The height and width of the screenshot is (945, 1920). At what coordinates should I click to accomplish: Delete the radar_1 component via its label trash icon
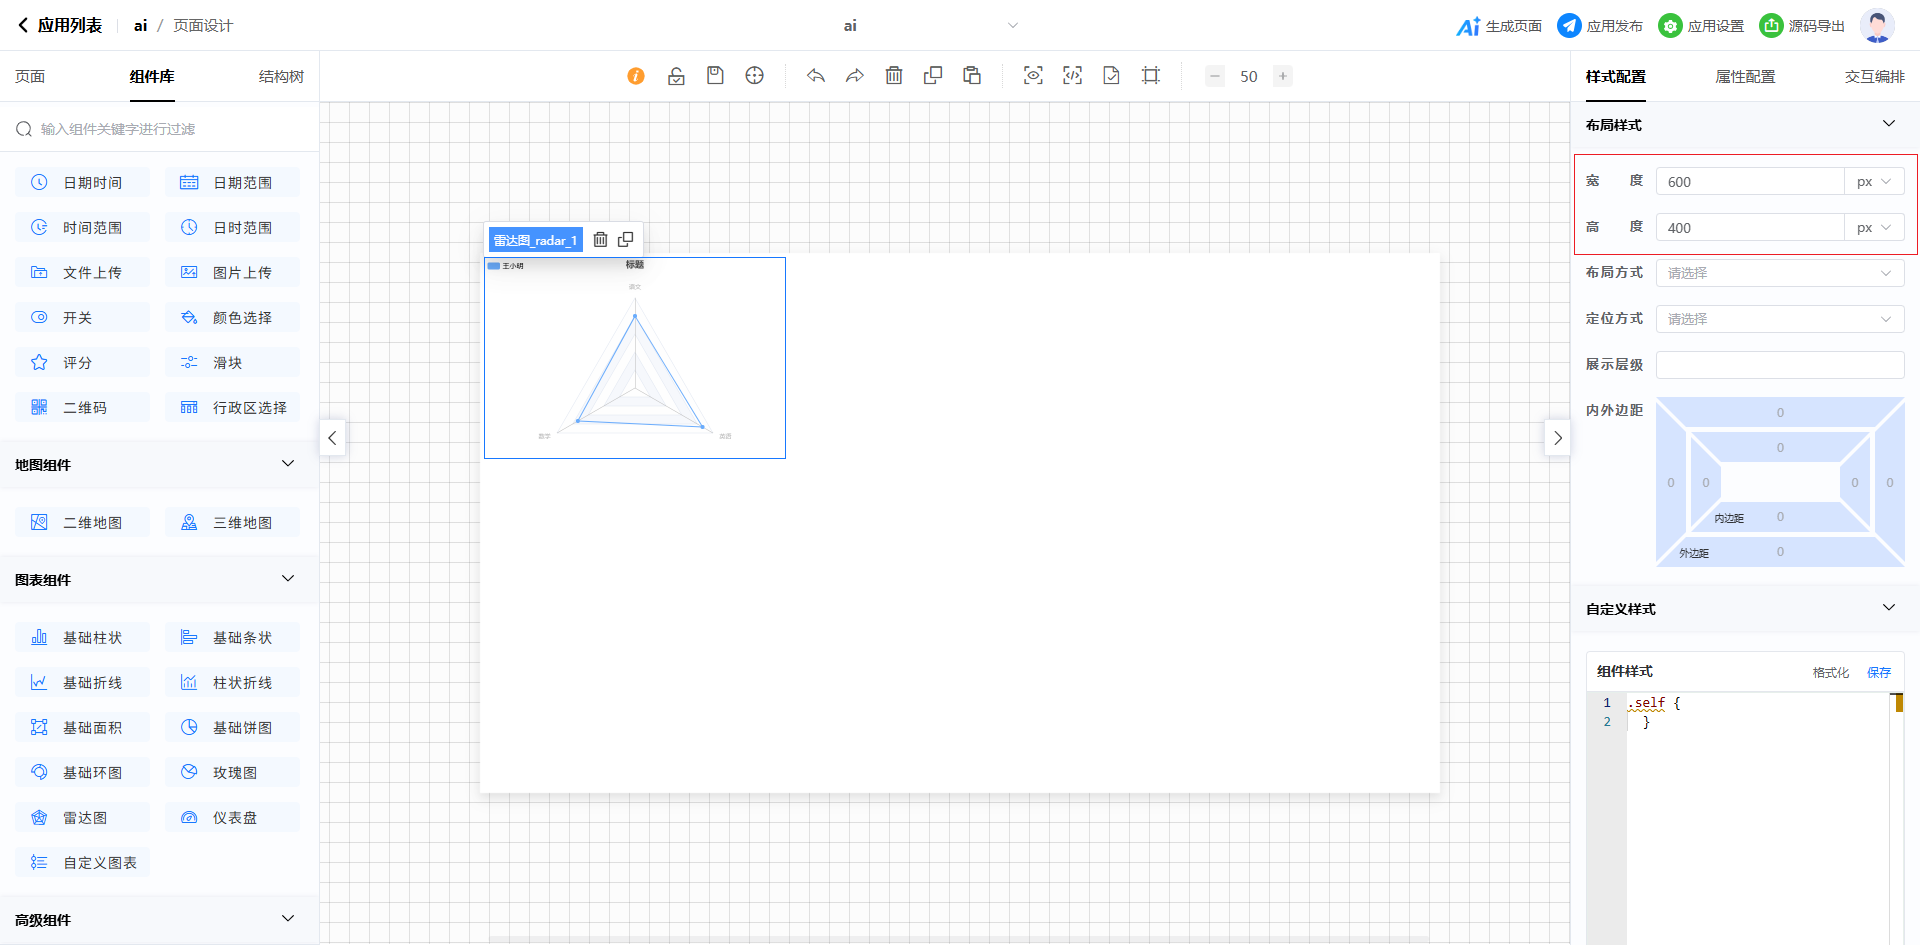[600, 240]
